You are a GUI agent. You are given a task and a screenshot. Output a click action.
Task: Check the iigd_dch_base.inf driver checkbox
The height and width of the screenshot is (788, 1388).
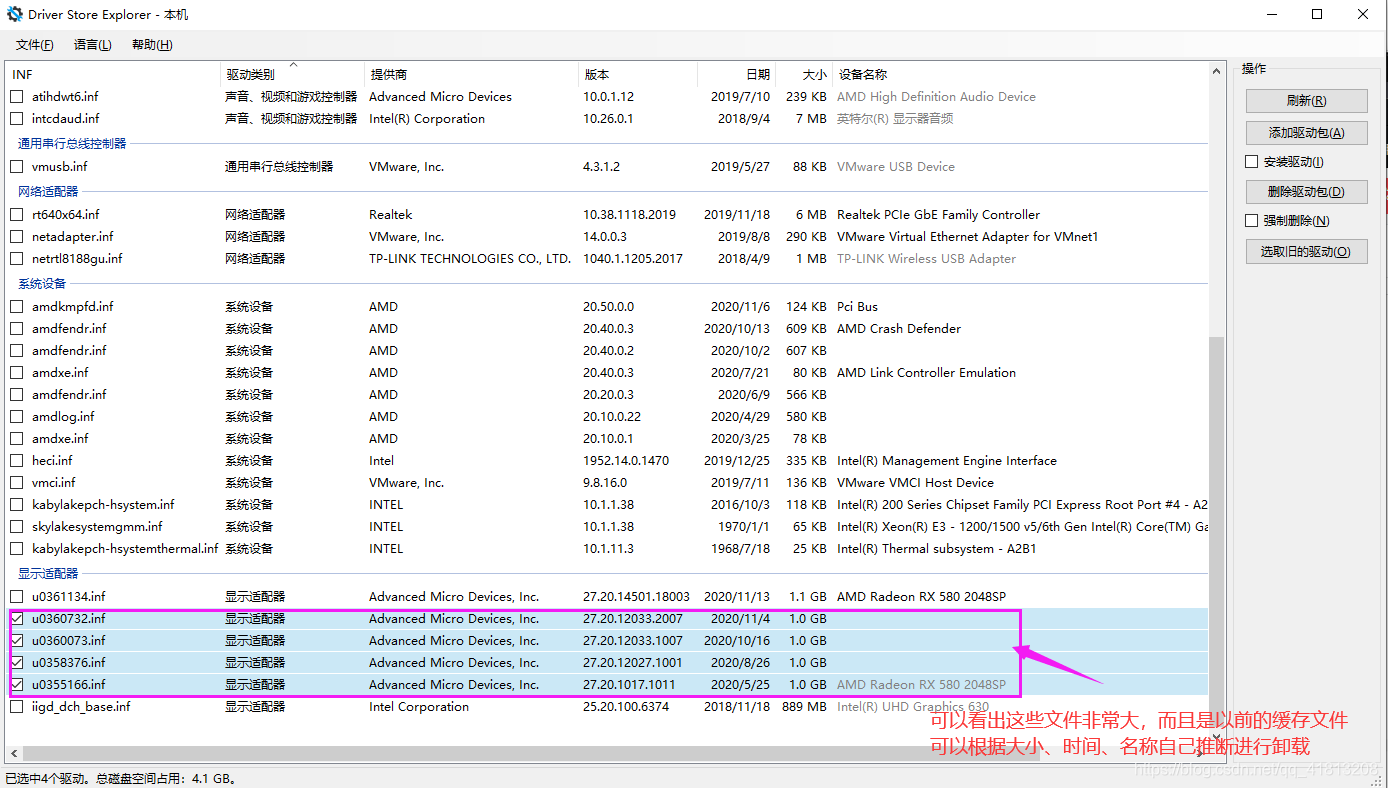click(16, 707)
